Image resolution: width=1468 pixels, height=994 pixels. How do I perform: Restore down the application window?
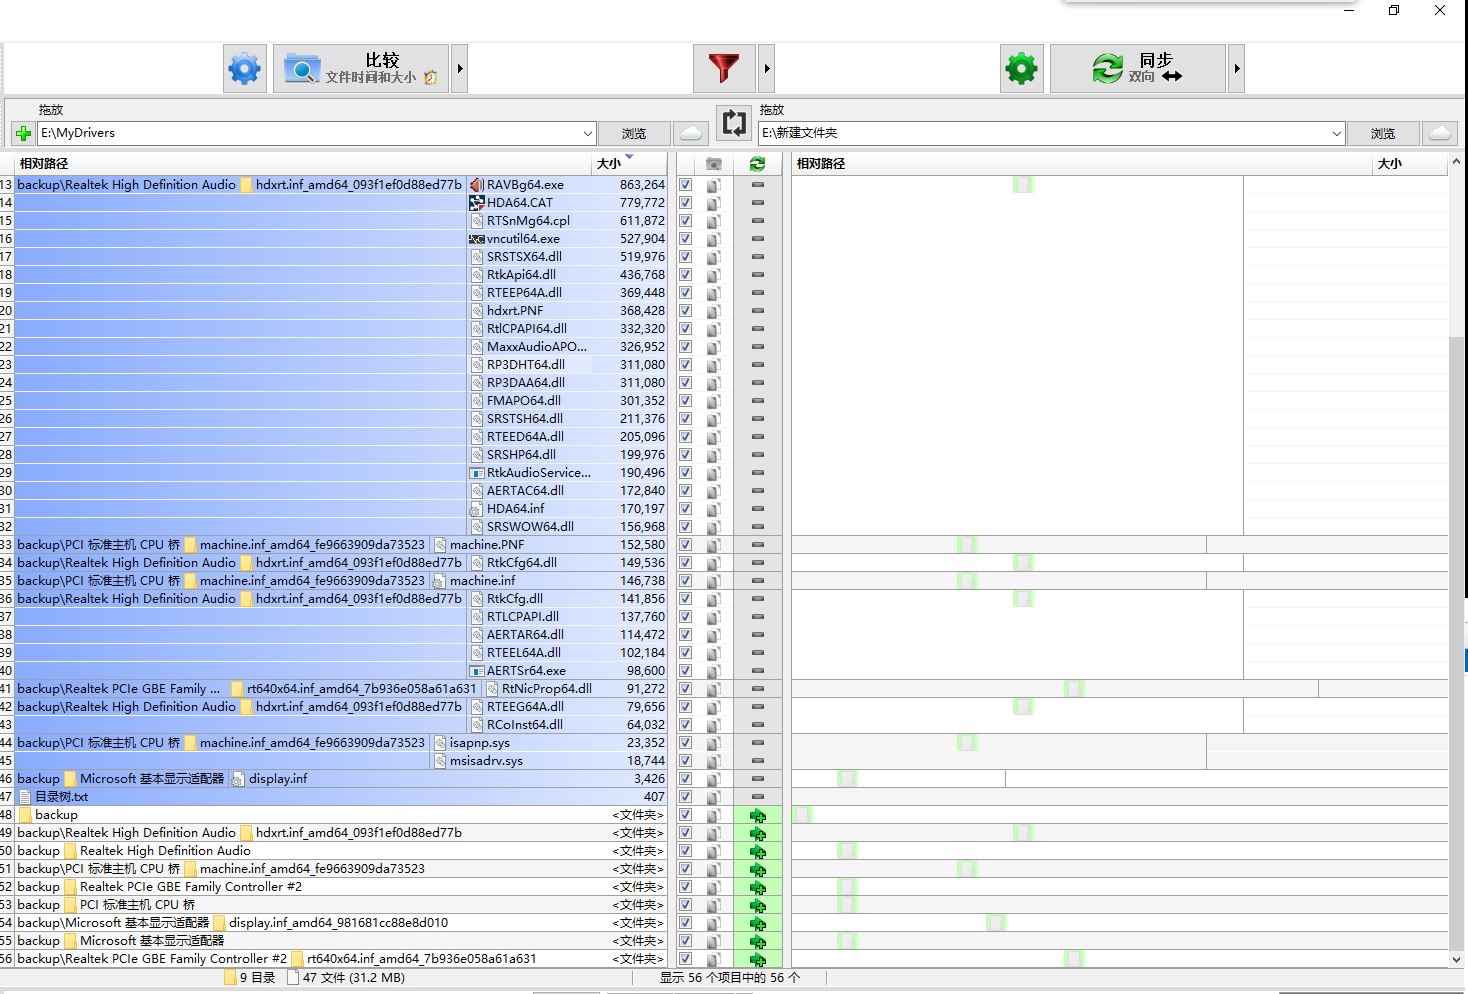(x=1394, y=10)
